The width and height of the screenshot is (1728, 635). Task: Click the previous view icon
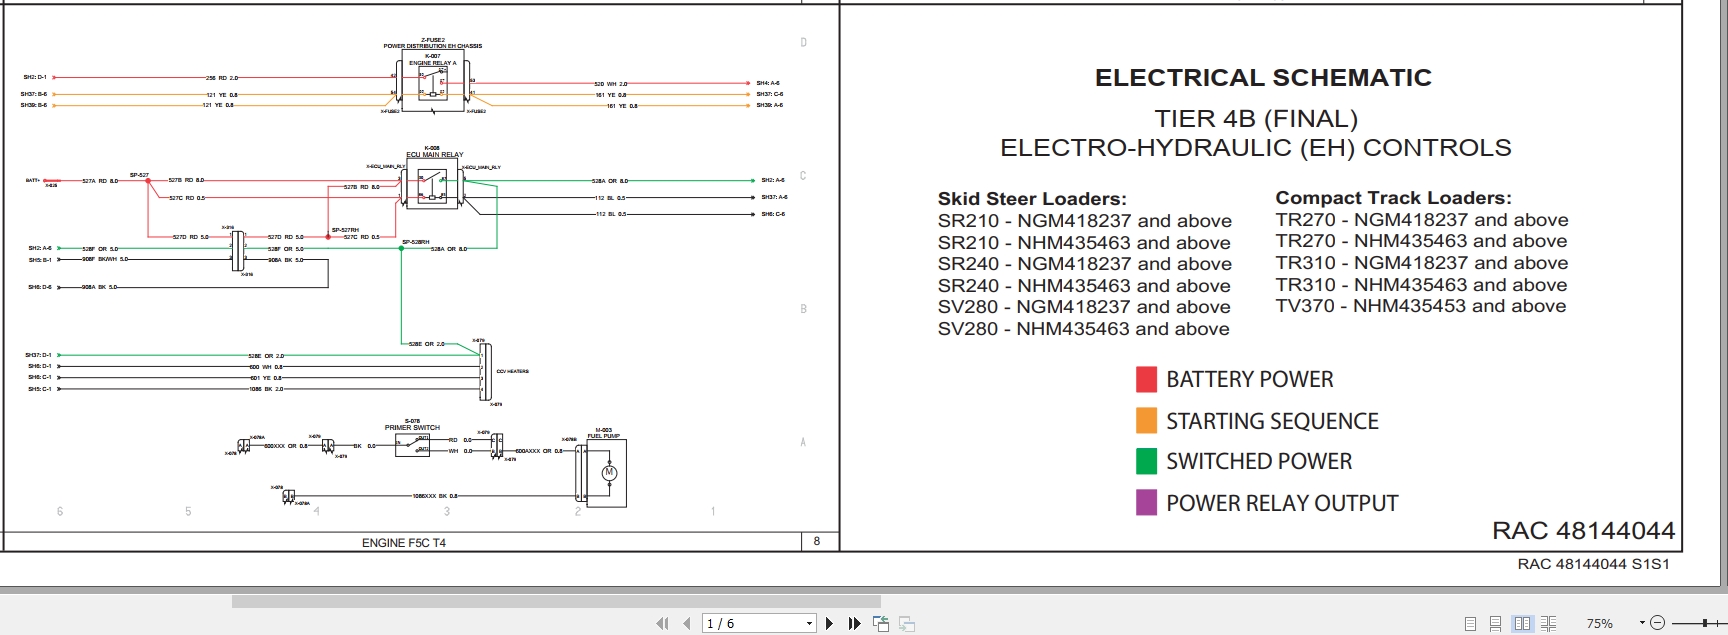(881, 624)
